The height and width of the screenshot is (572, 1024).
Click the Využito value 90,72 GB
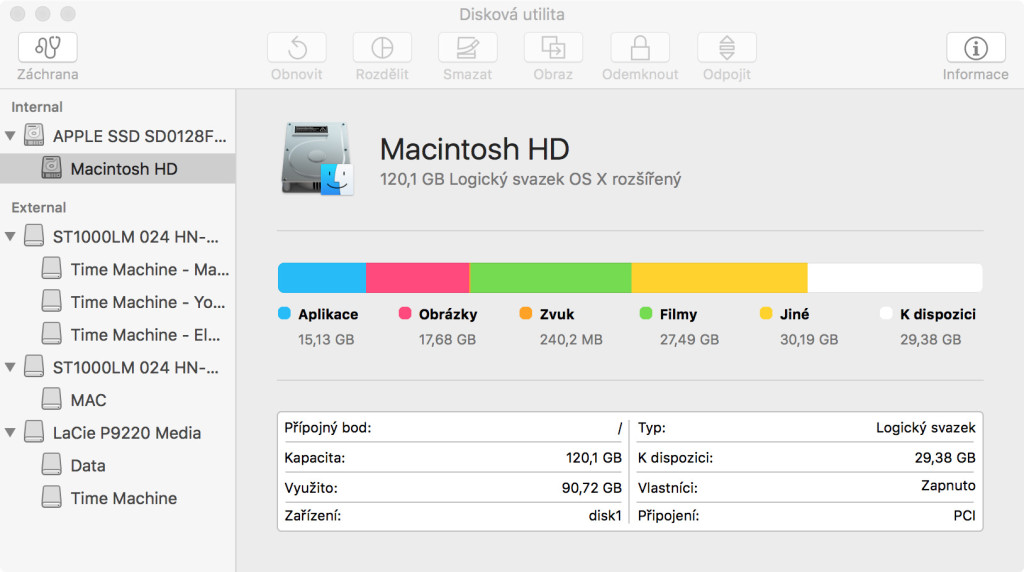click(592, 488)
